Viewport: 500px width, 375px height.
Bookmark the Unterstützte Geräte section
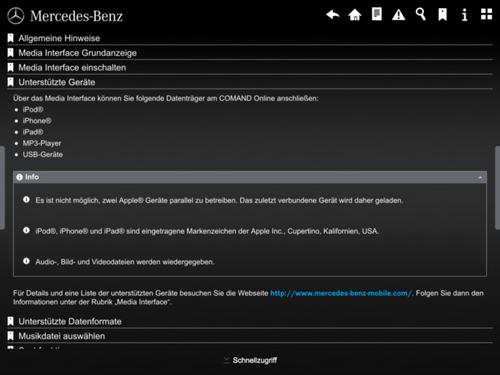coord(11,82)
